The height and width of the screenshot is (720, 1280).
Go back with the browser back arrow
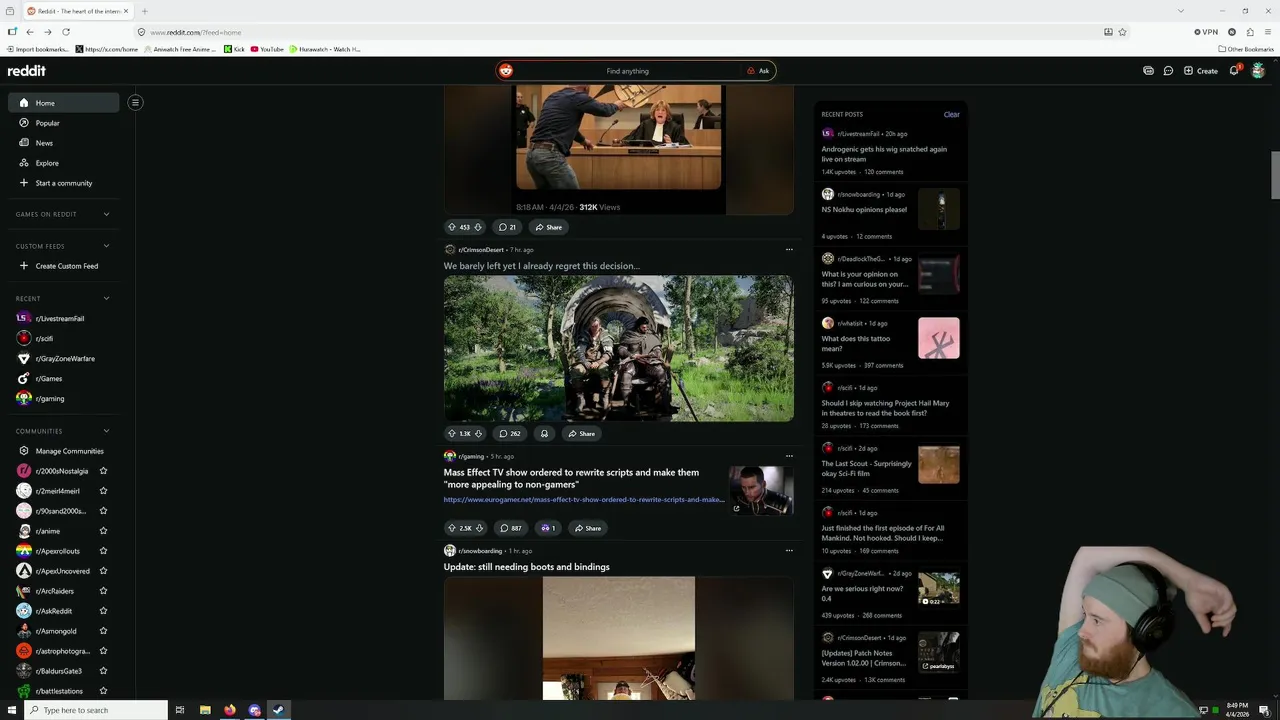pyautogui.click(x=30, y=32)
